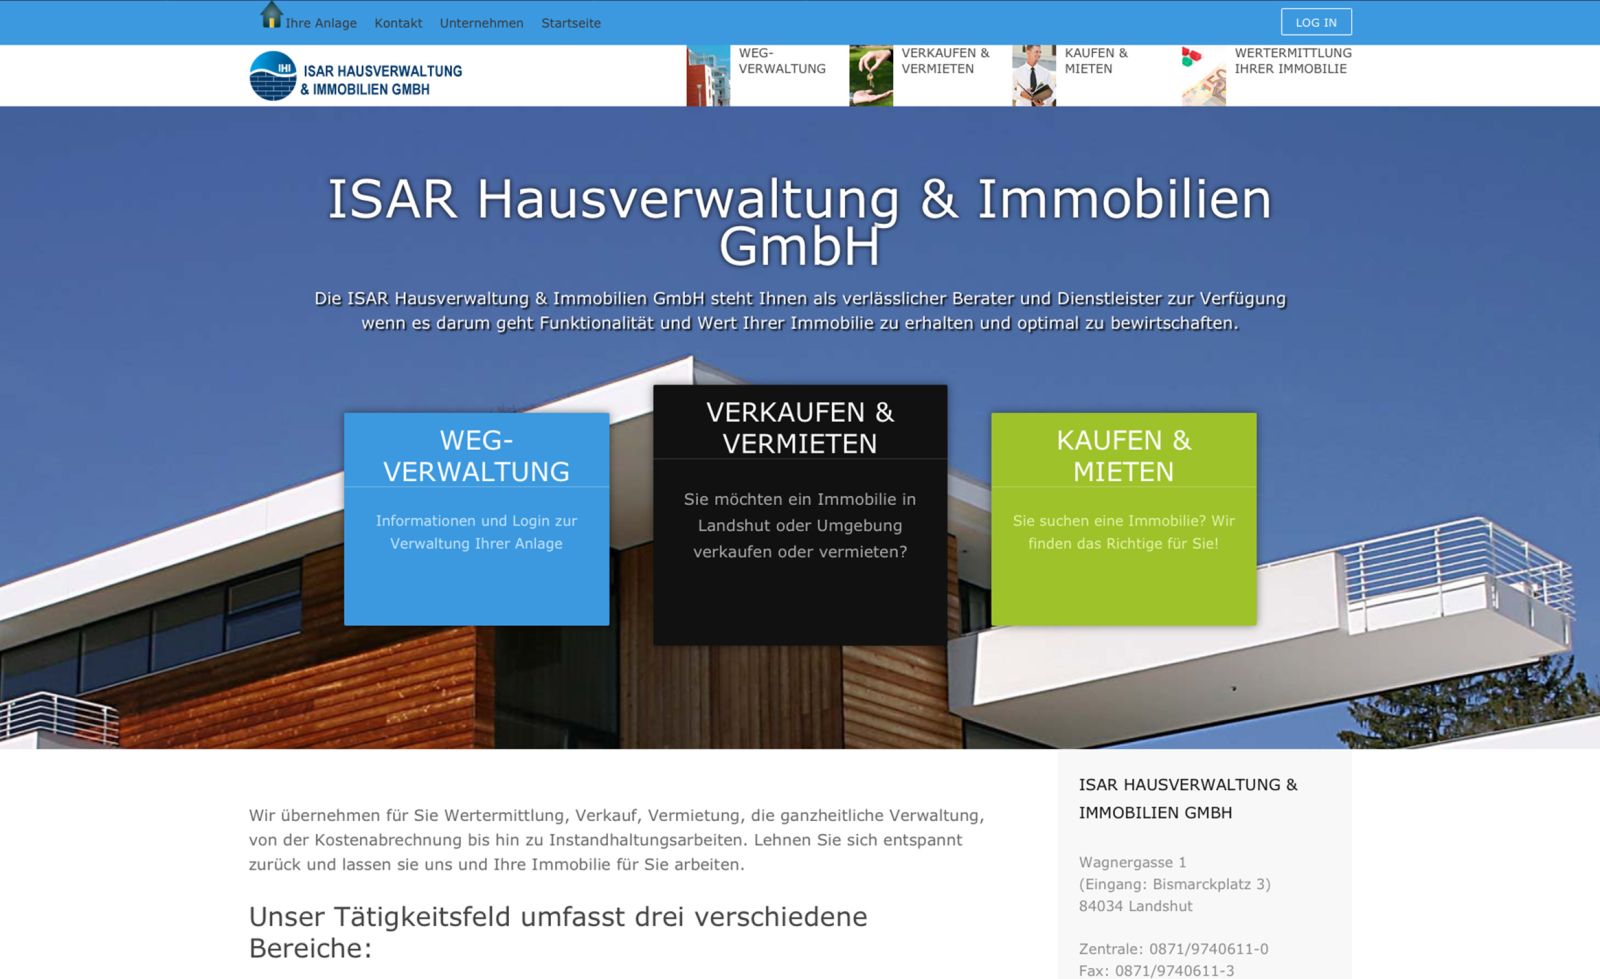Open Verkaufen & Vermieten in the header navigation

945,61
